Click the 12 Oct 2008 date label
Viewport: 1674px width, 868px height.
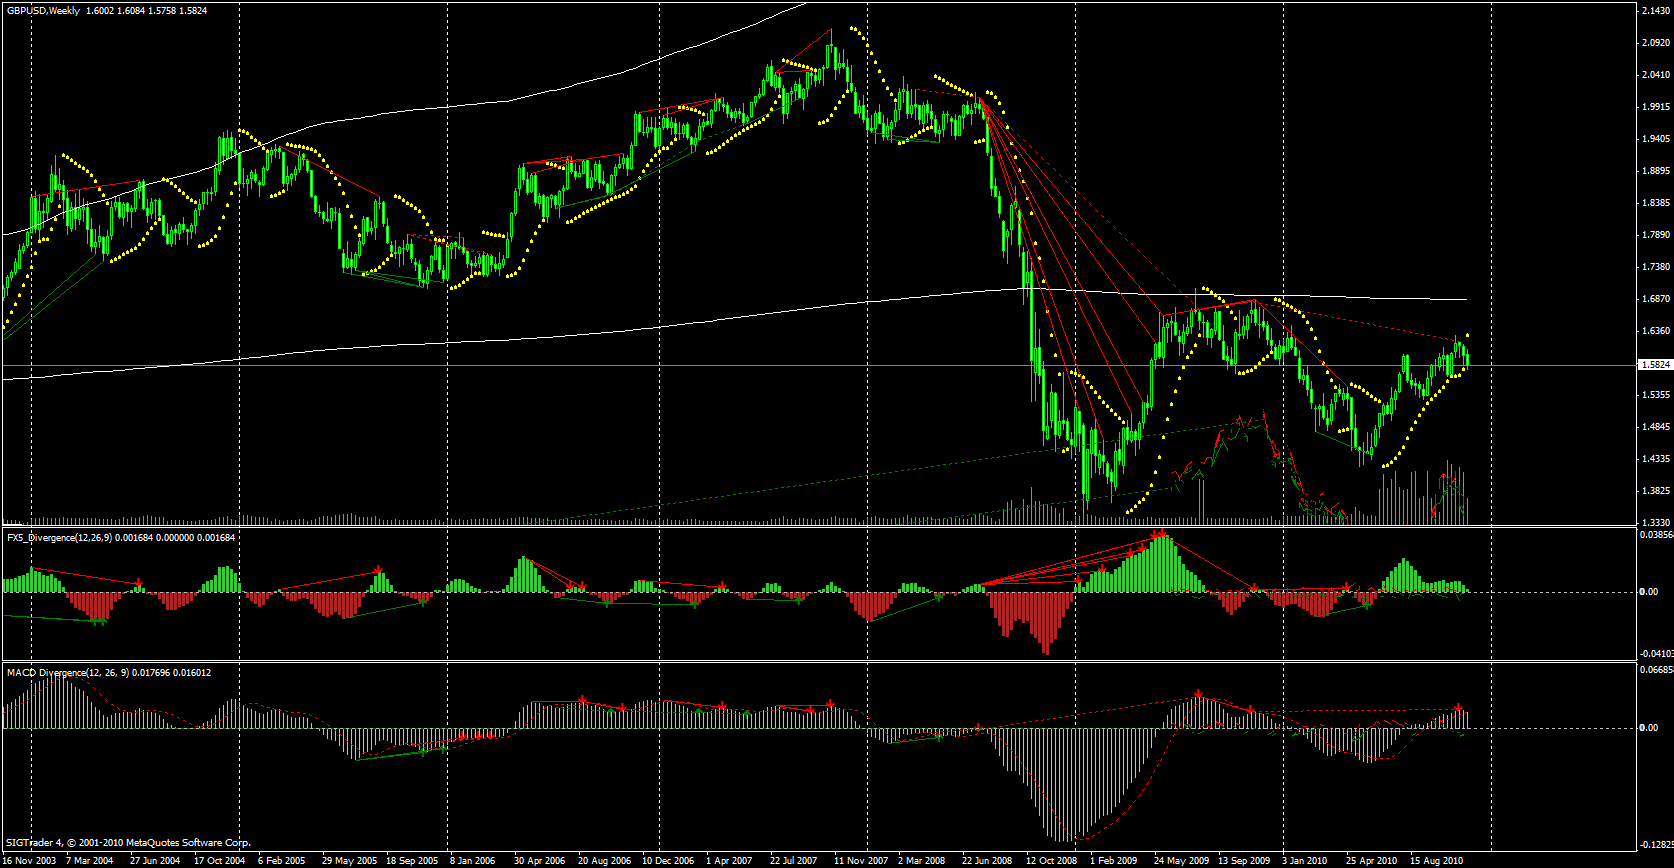pyautogui.click(x=1051, y=860)
